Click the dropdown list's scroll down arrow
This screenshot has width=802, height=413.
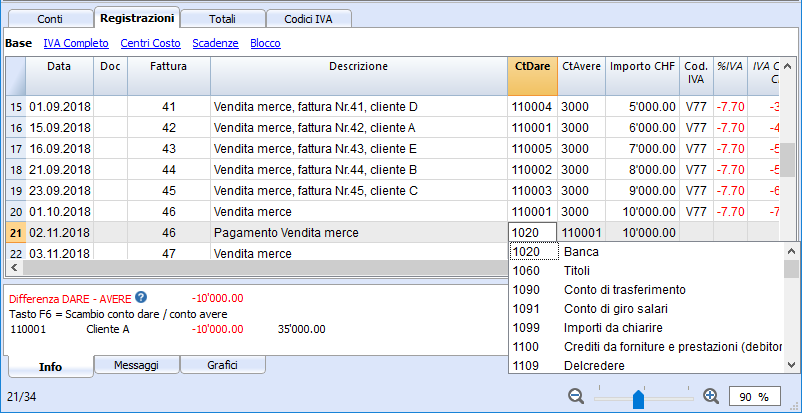pos(792,365)
